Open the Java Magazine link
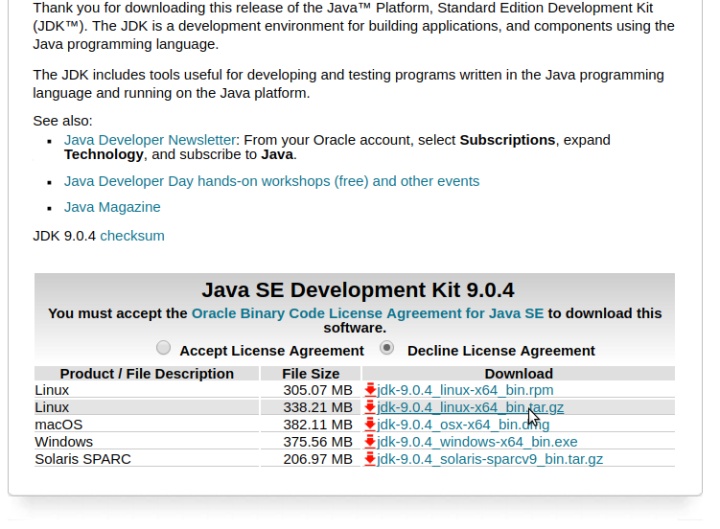This screenshot has height=529, width=720. pos(112,207)
